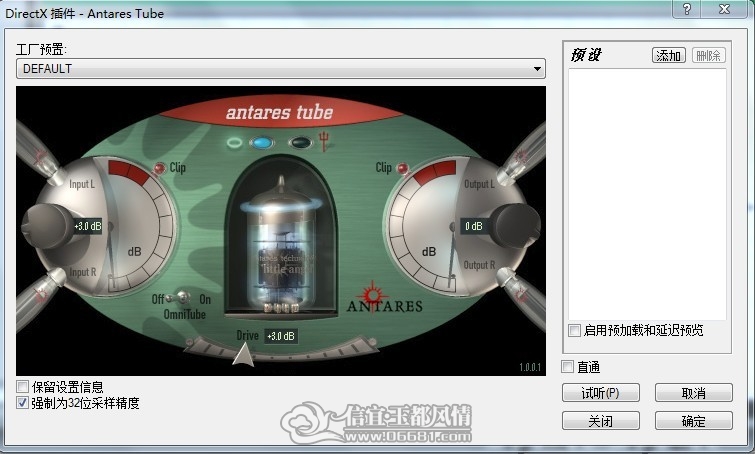
Task: Click the greyed 删除 preset button
Action: point(708,55)
